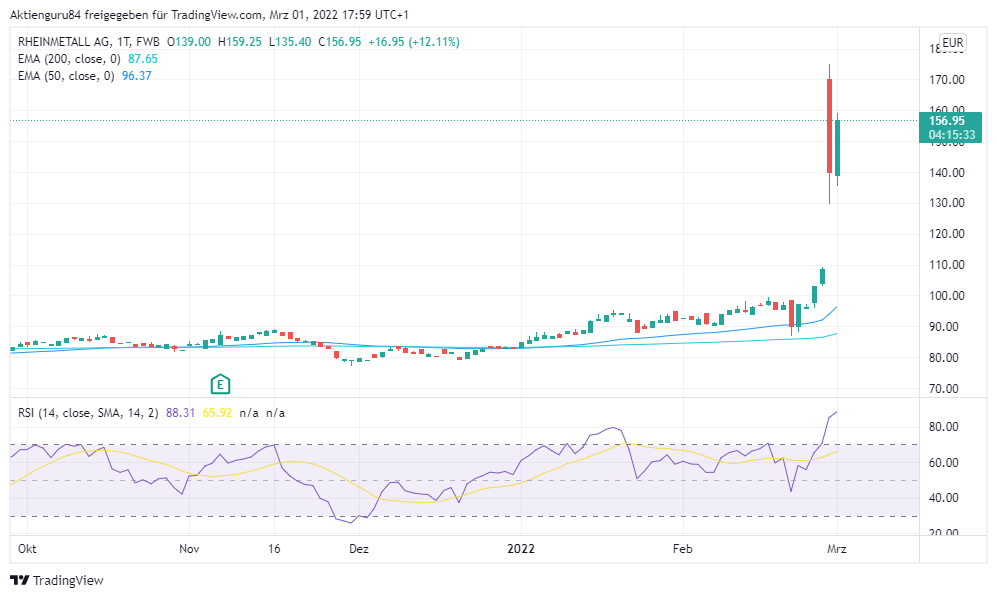Click the candle countdown 04:15:33
Image resolution: width=997 pixels, height=598 pixels.
[x=951, y=135]
